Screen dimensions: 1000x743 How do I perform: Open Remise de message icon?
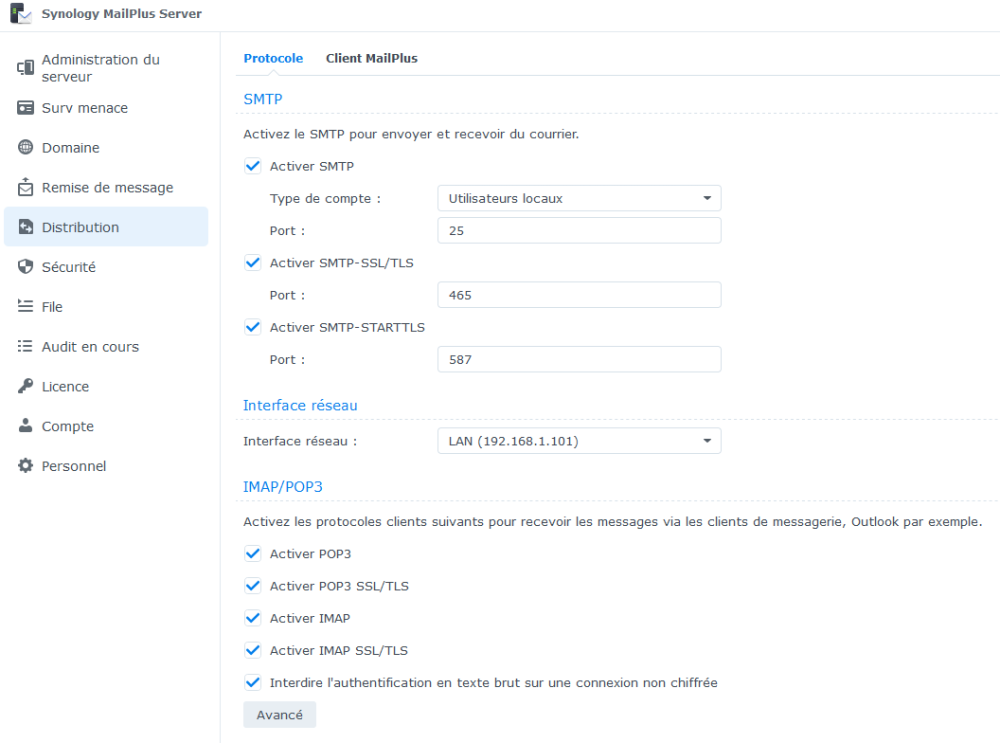click(x=26, y=187)
